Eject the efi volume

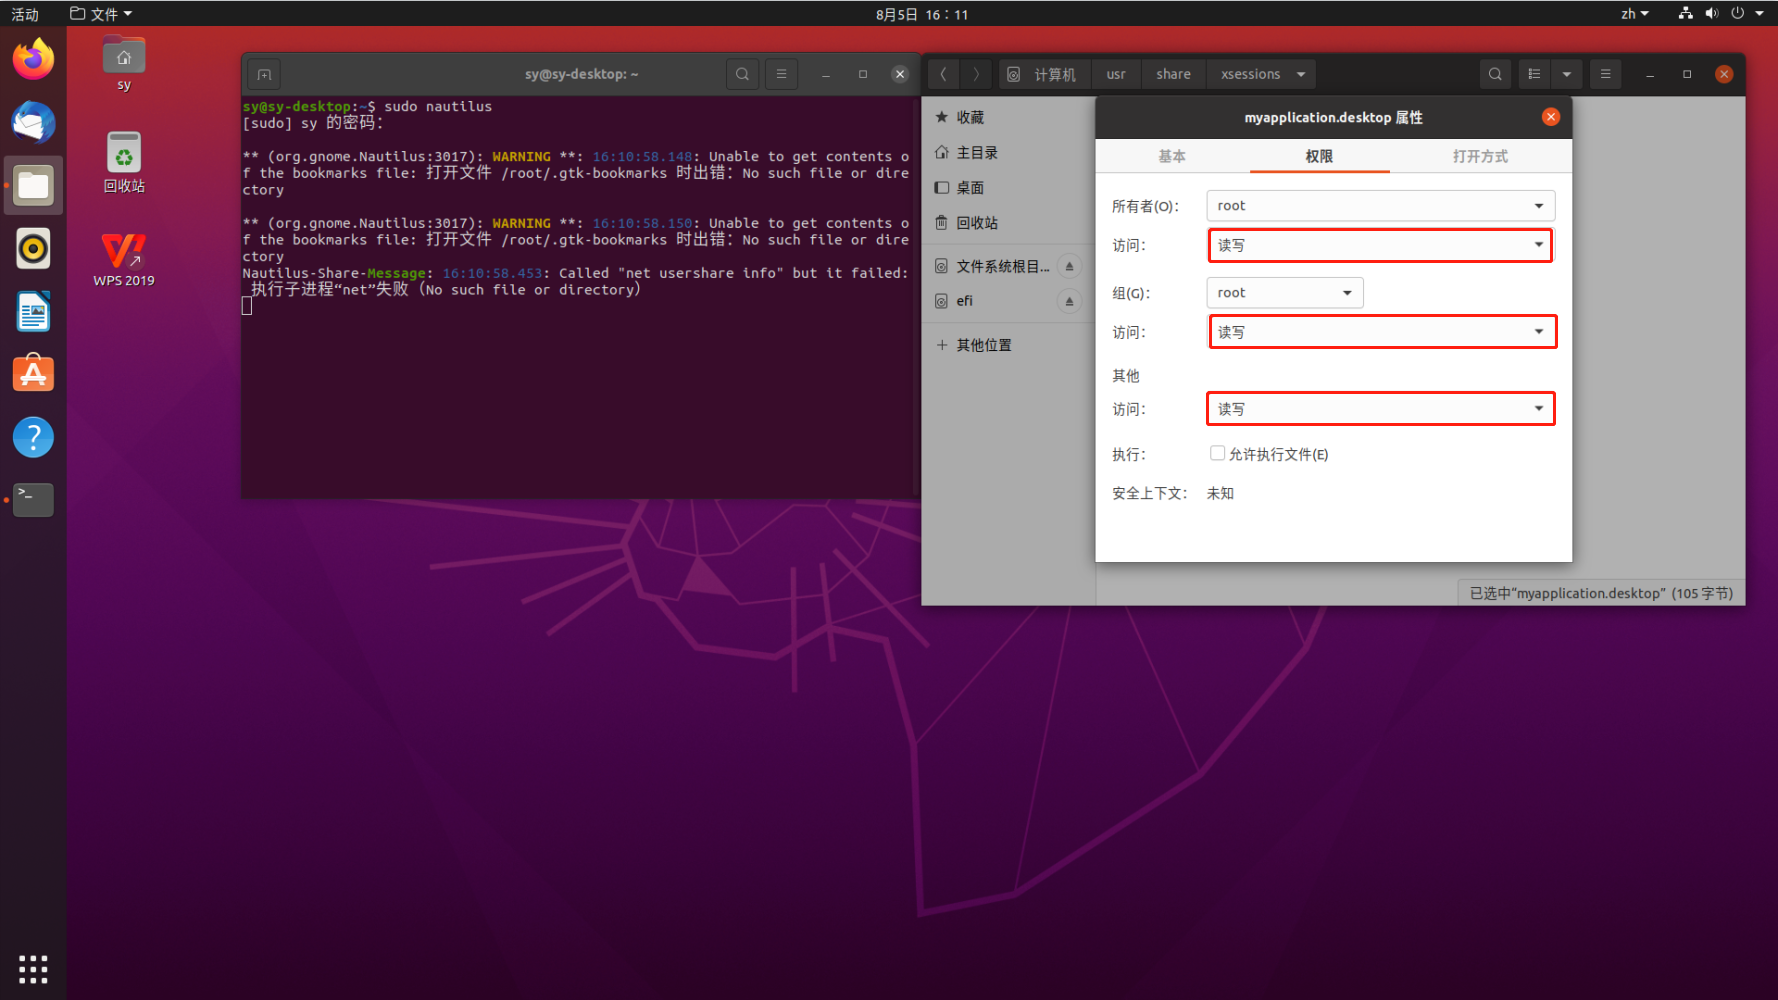pyautogui.click(x=1069, y=301)
